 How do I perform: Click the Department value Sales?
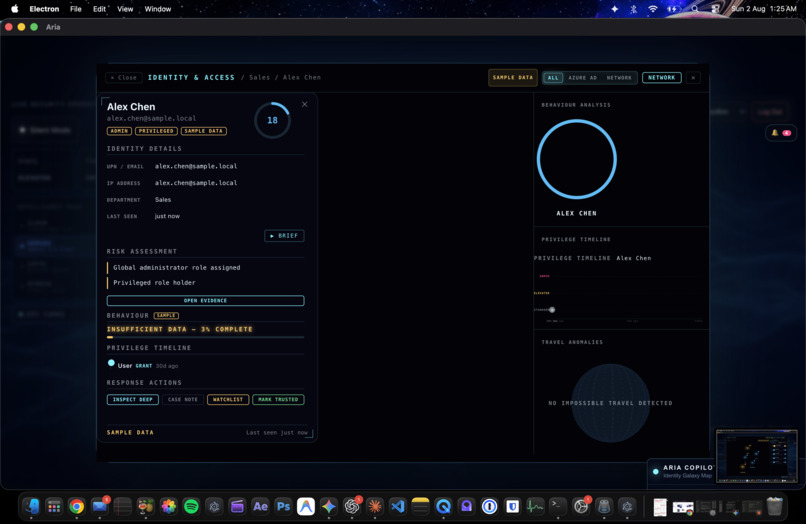163,200
